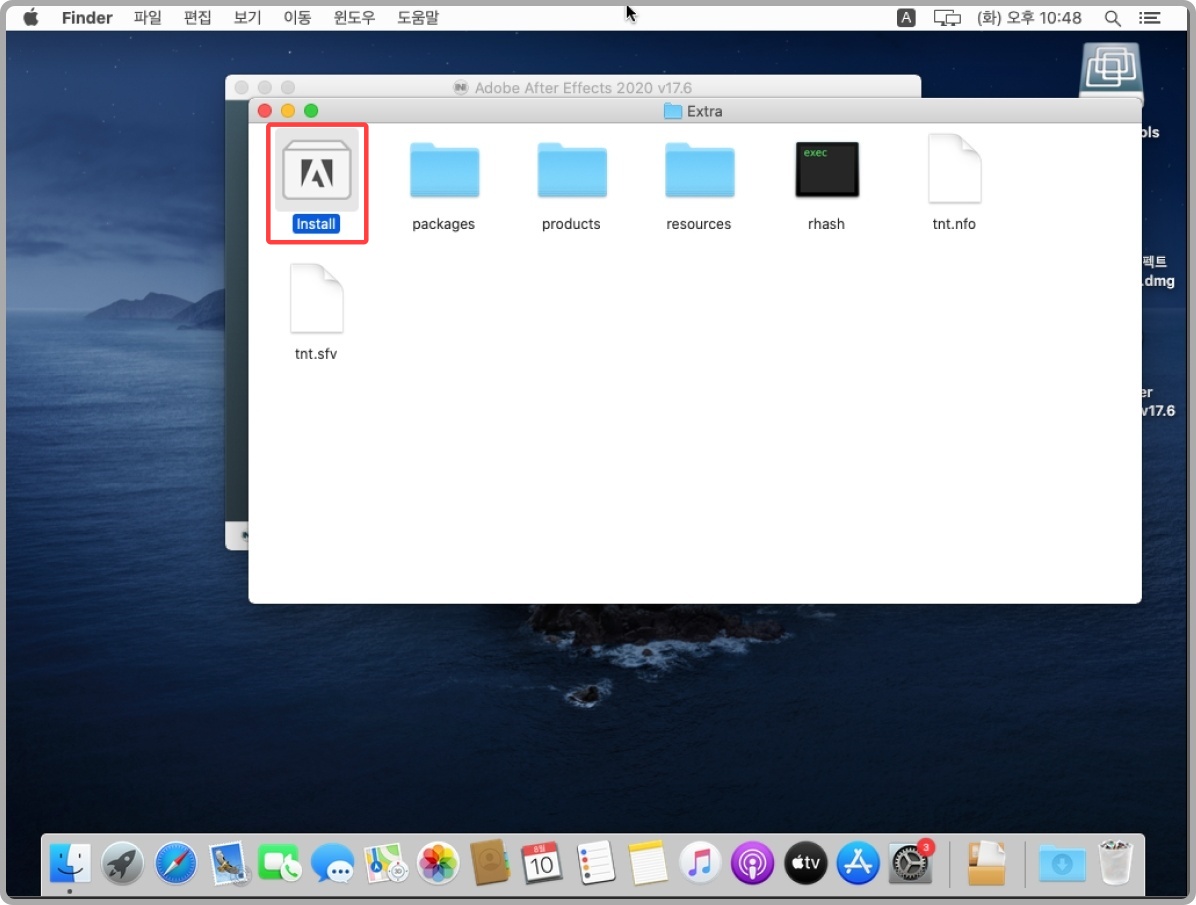Open Maps from the Dock
This screenshot has height=905, width=1196.
click(x=385, y=864)
